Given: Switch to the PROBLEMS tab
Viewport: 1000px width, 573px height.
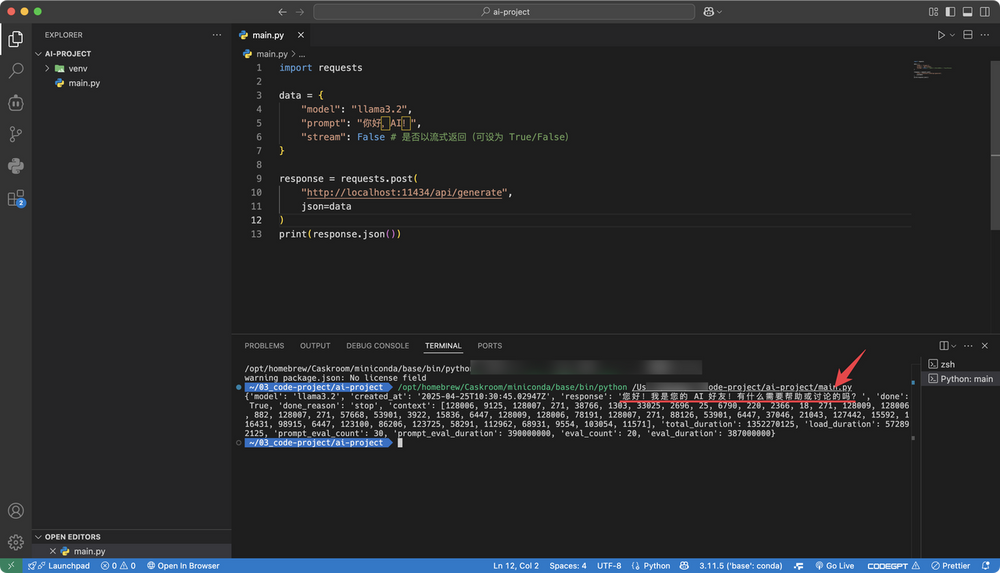Looking at the screenshot, I should (x=264, y=346).
